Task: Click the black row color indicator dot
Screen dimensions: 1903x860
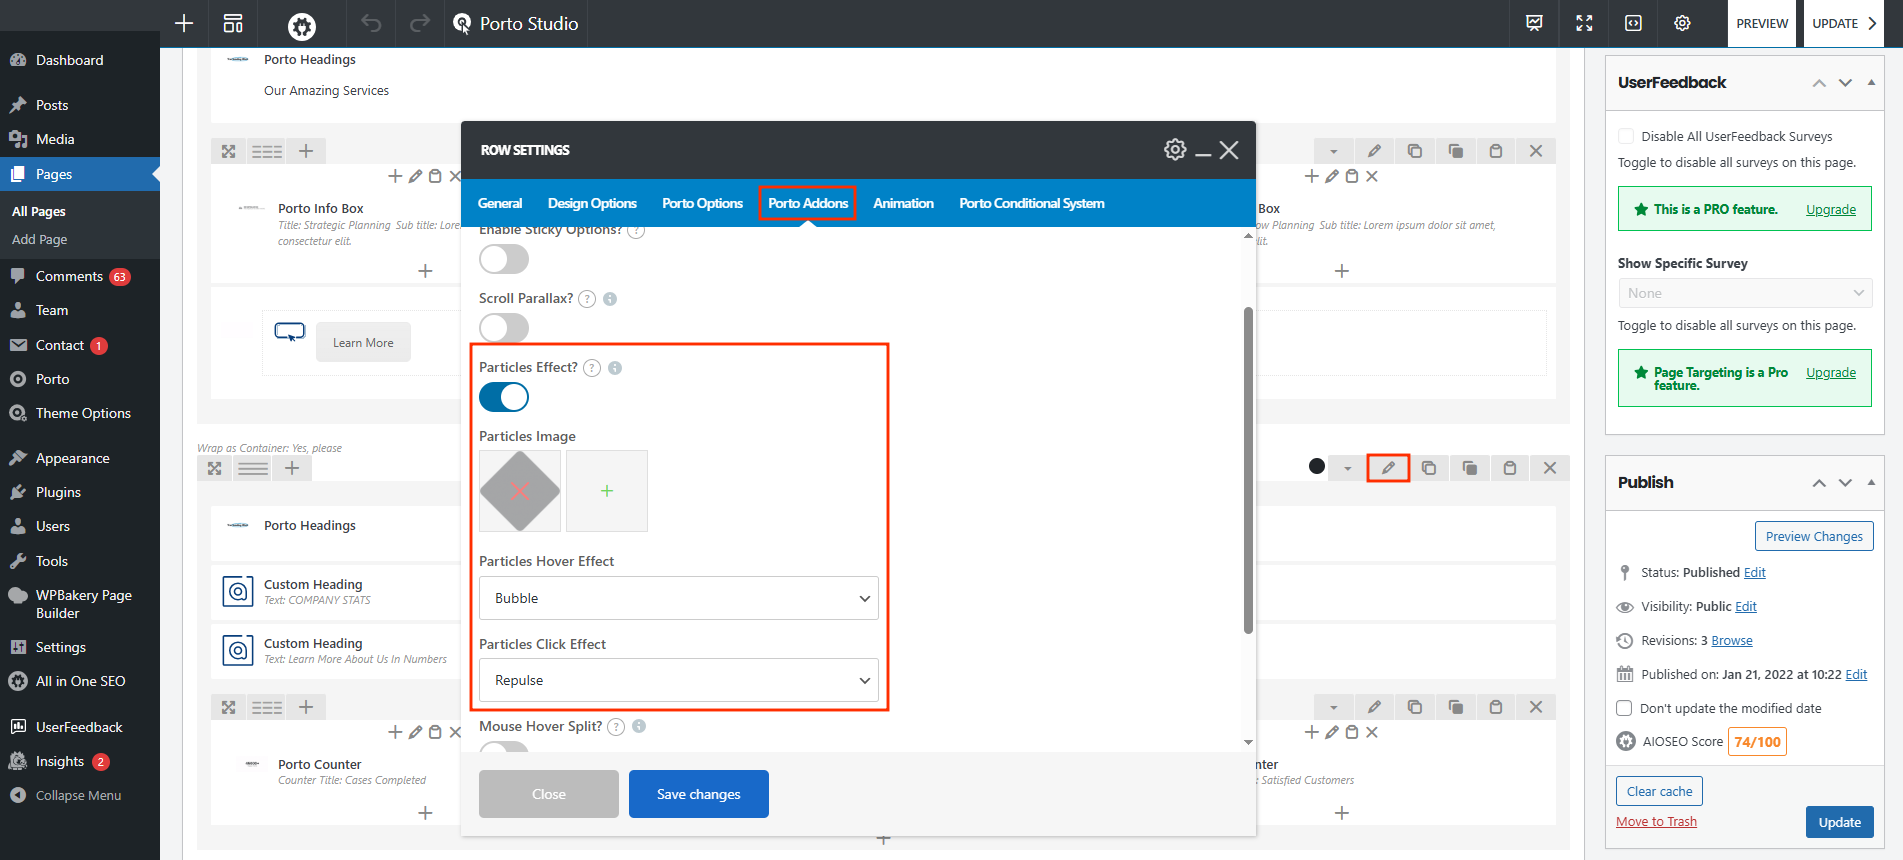Action: click(x=1317, y=466)
